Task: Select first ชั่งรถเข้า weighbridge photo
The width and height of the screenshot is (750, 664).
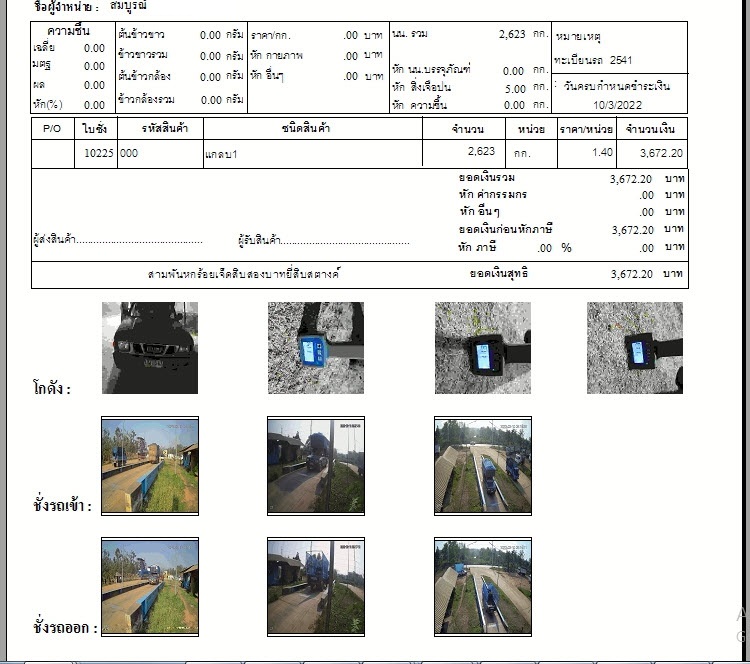Action: click(x=150, y=465)
